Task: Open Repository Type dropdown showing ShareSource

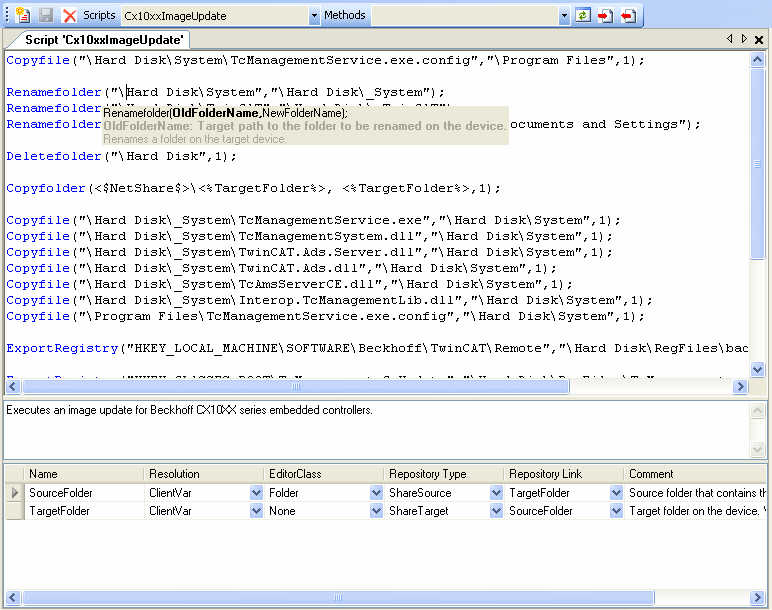Action: (497, 492)
